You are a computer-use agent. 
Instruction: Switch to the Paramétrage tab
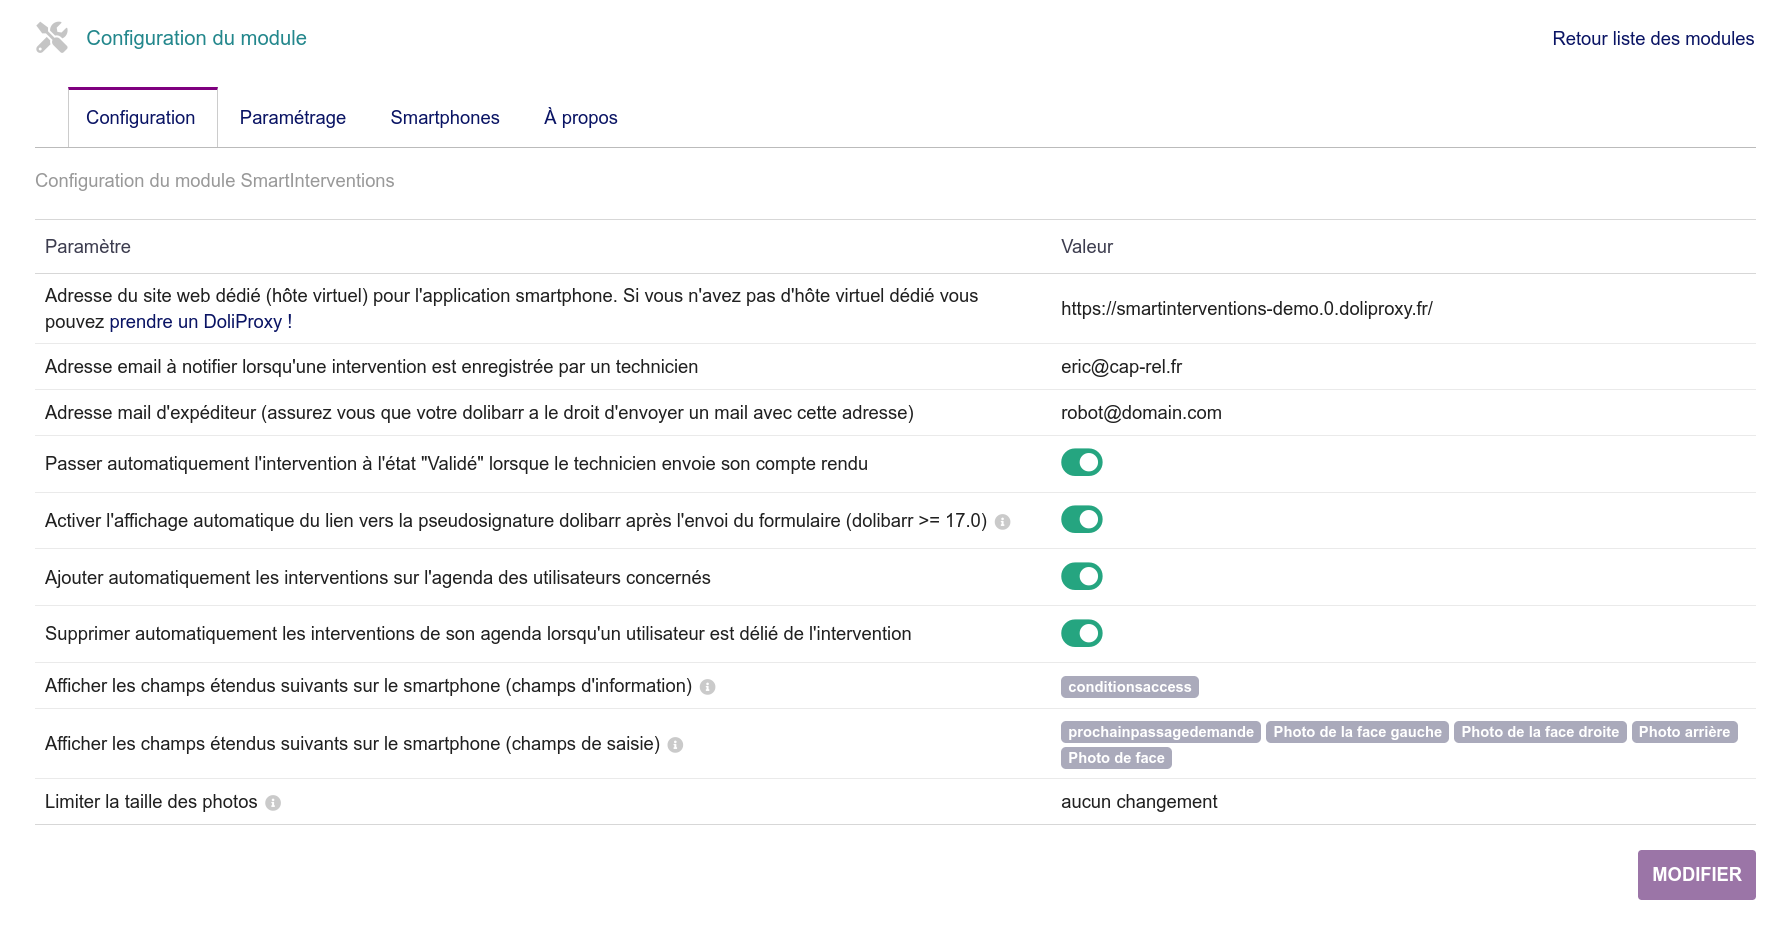[293, 118]
